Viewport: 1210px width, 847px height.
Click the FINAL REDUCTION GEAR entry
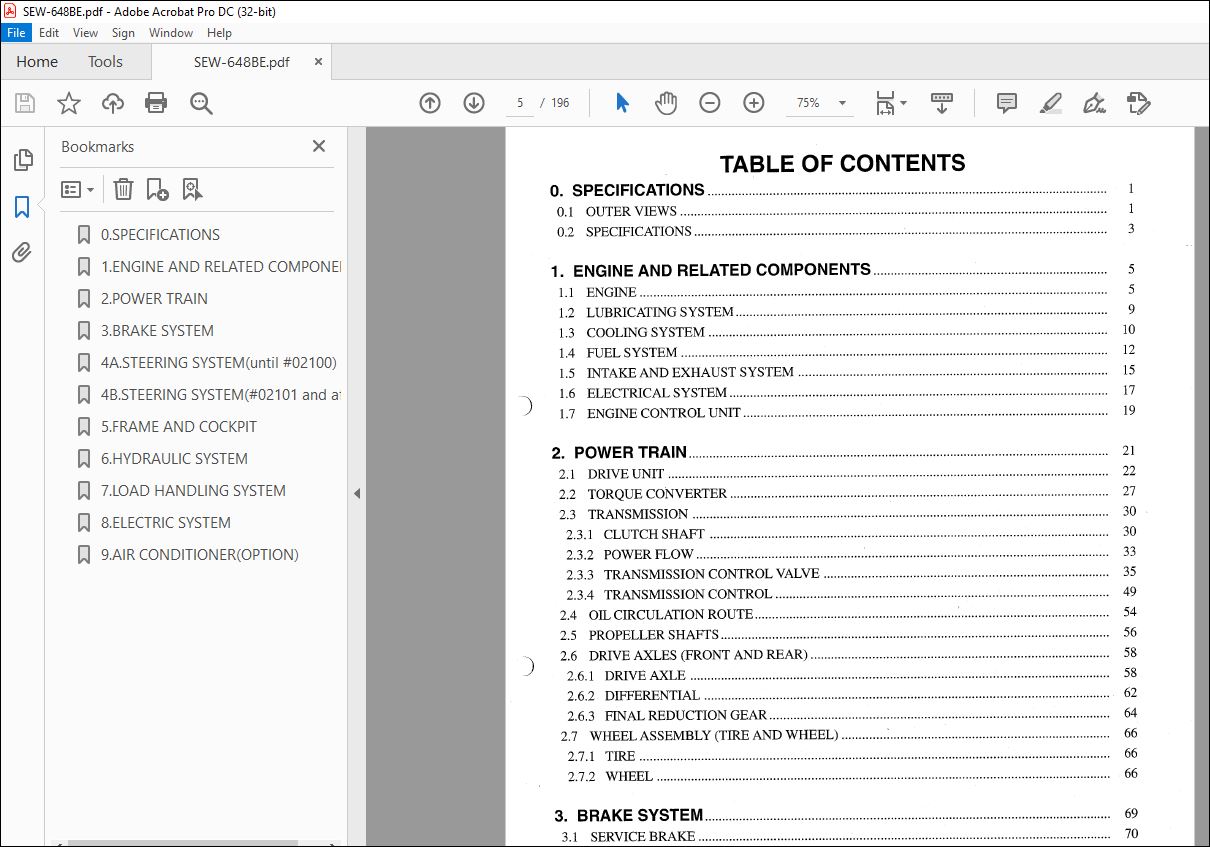tap(686, 716)
